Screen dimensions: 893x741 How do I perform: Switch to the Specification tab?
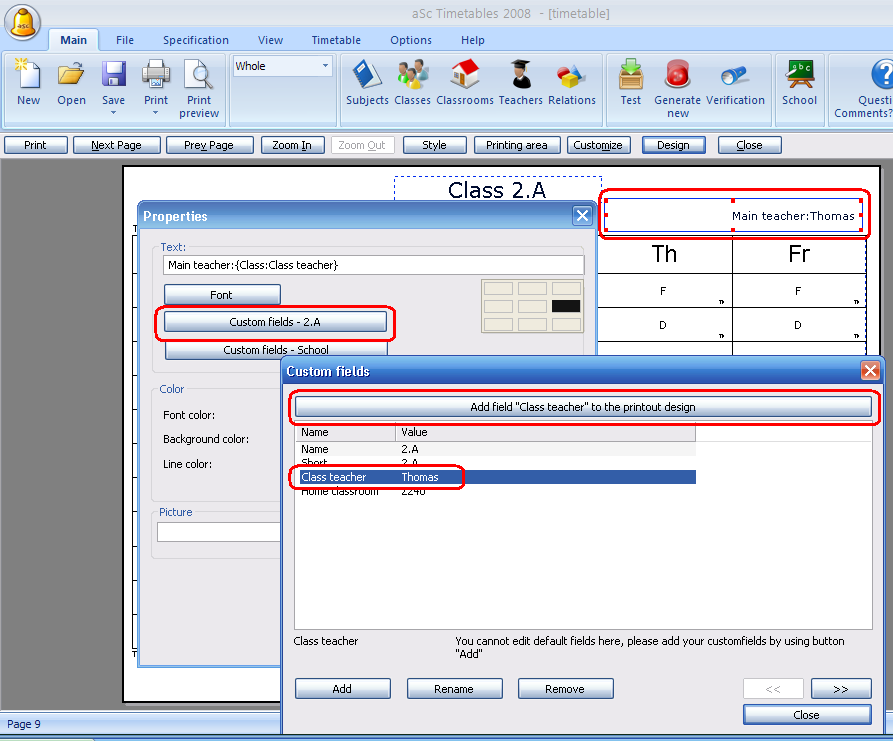click(x=196, y=40)
